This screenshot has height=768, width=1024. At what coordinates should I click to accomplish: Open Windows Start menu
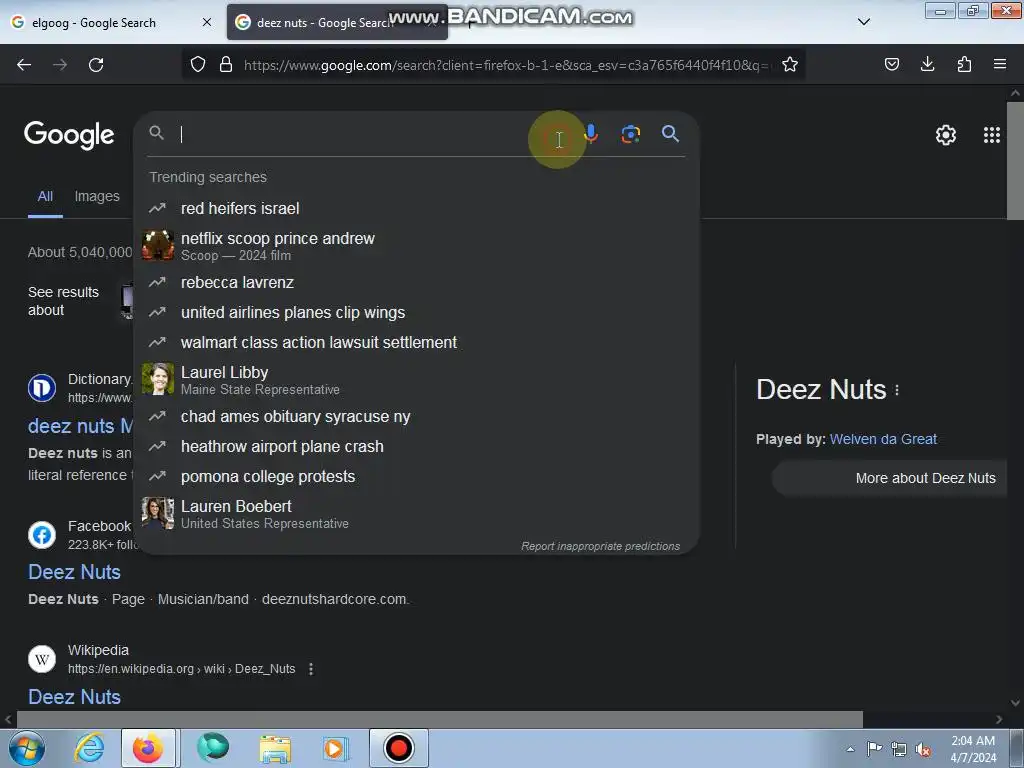tap(27, 748)
